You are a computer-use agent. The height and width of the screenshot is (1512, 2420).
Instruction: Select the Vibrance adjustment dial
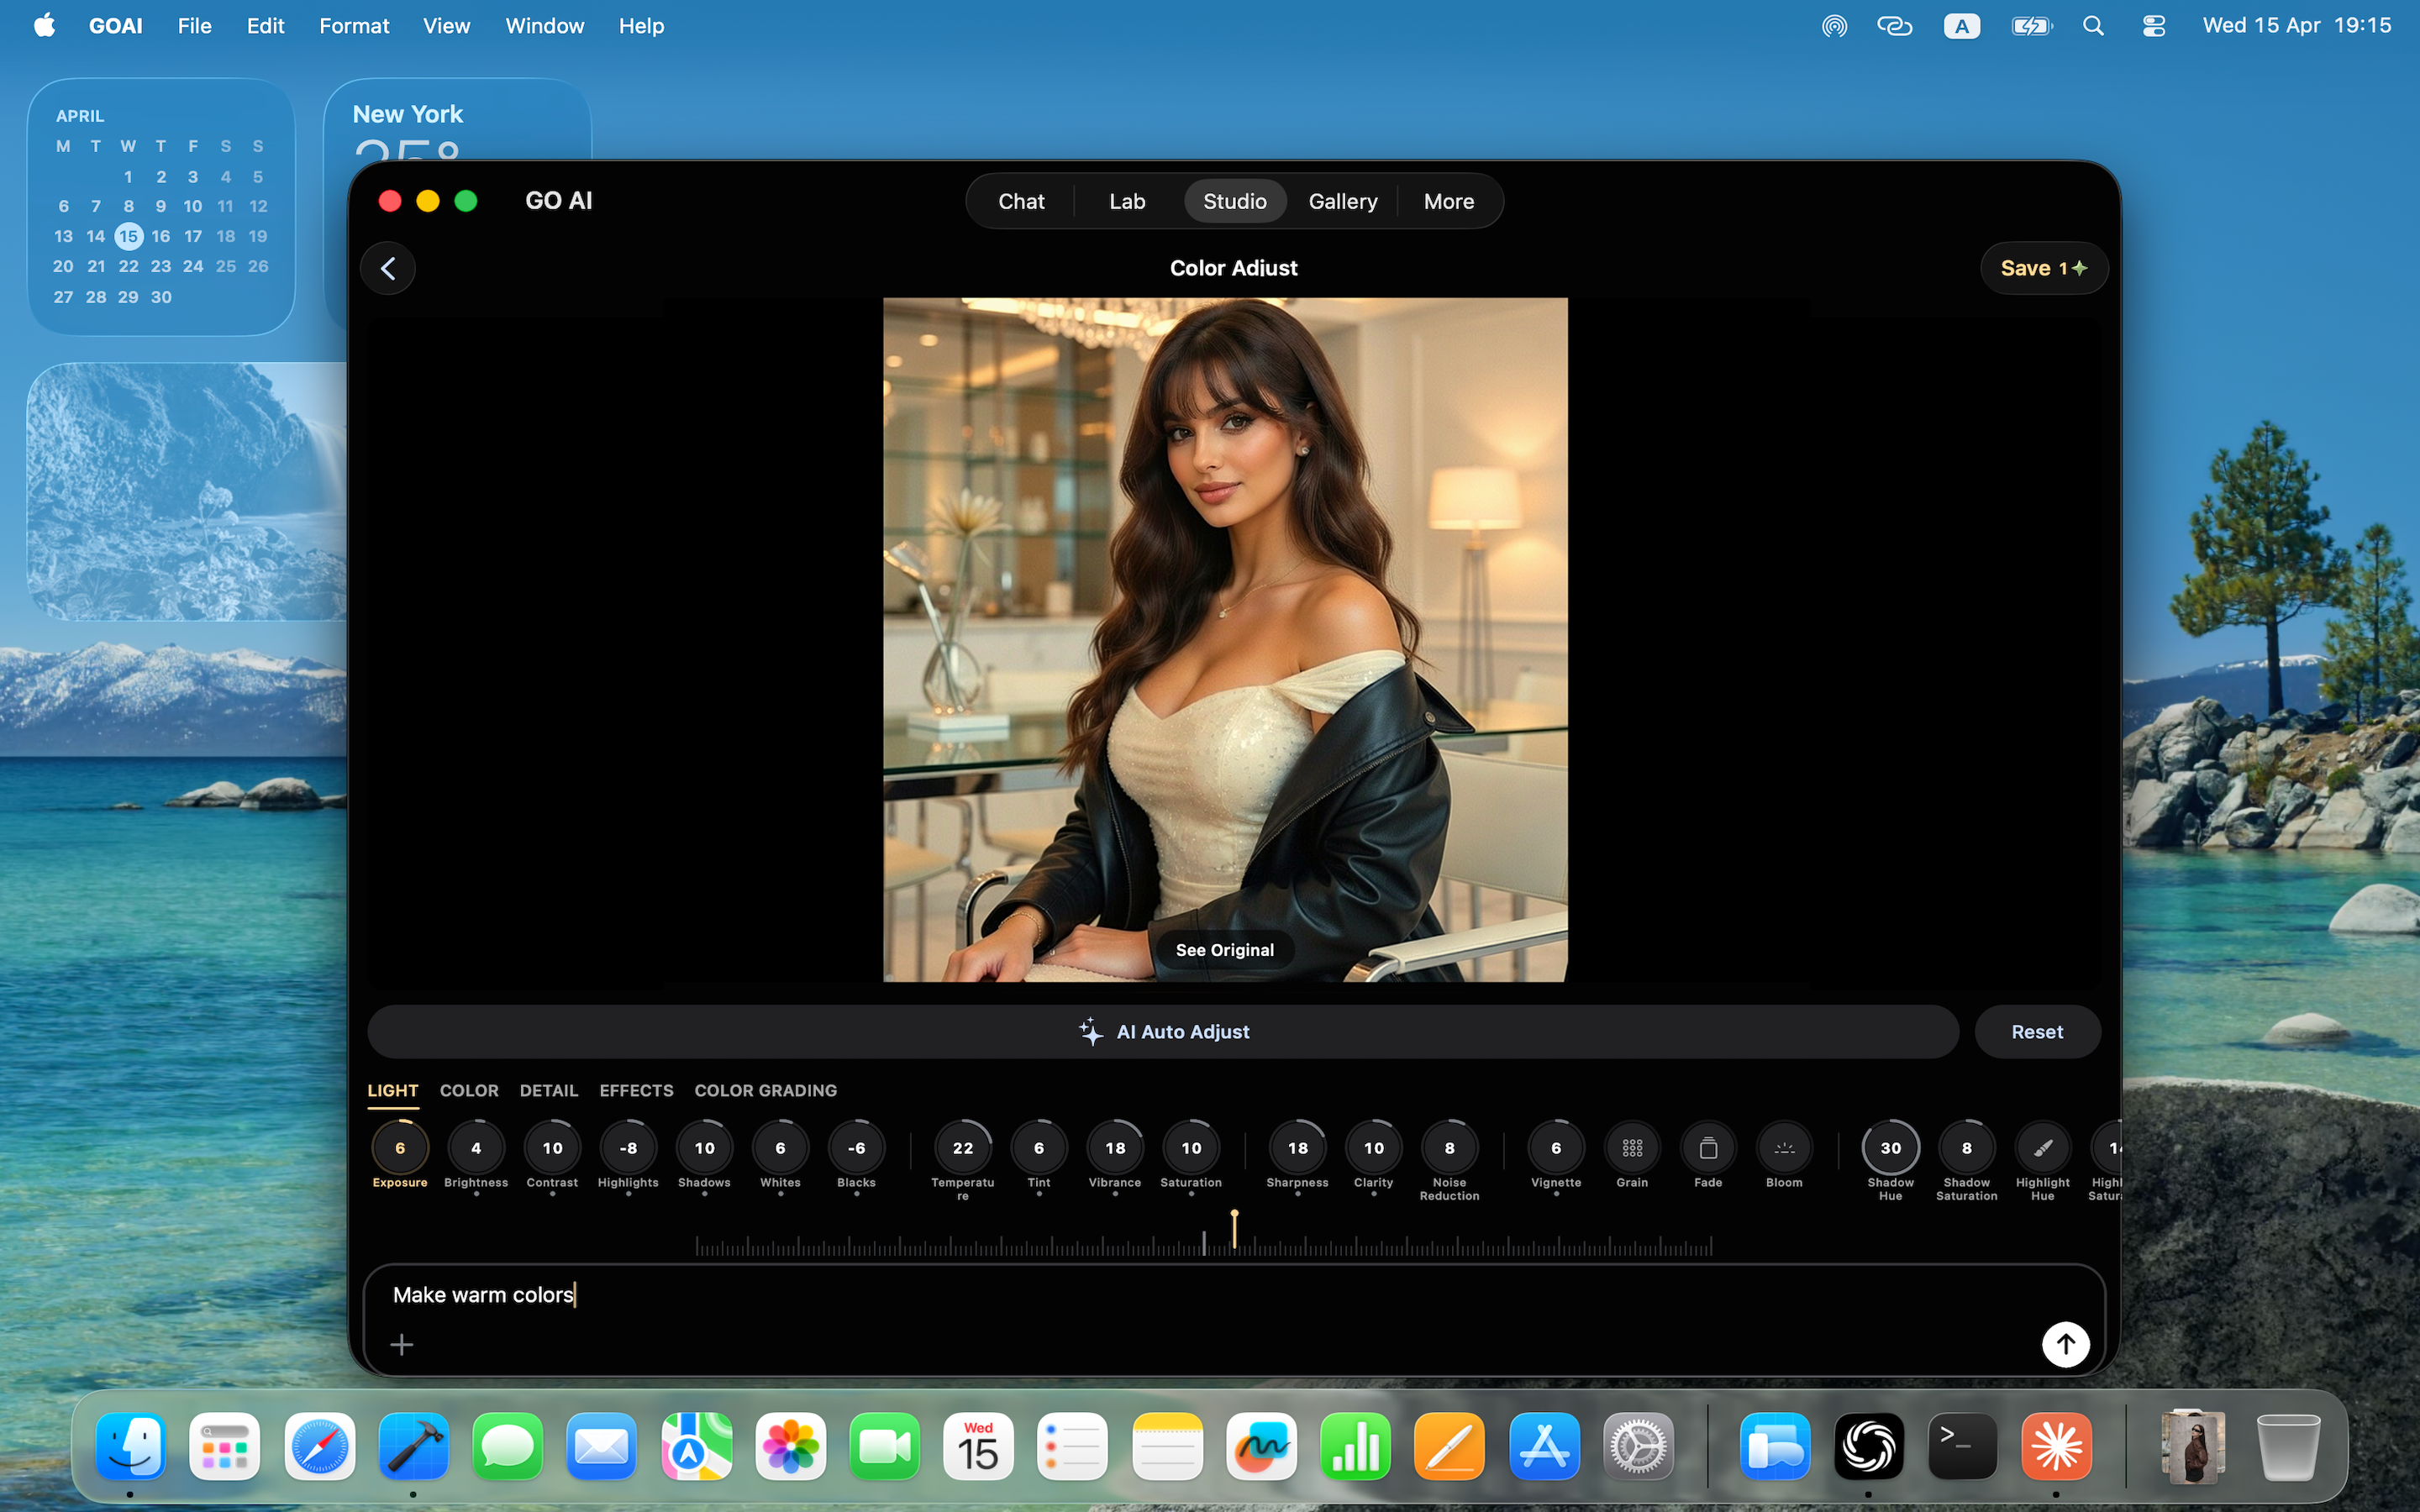click(1115, 1148)
